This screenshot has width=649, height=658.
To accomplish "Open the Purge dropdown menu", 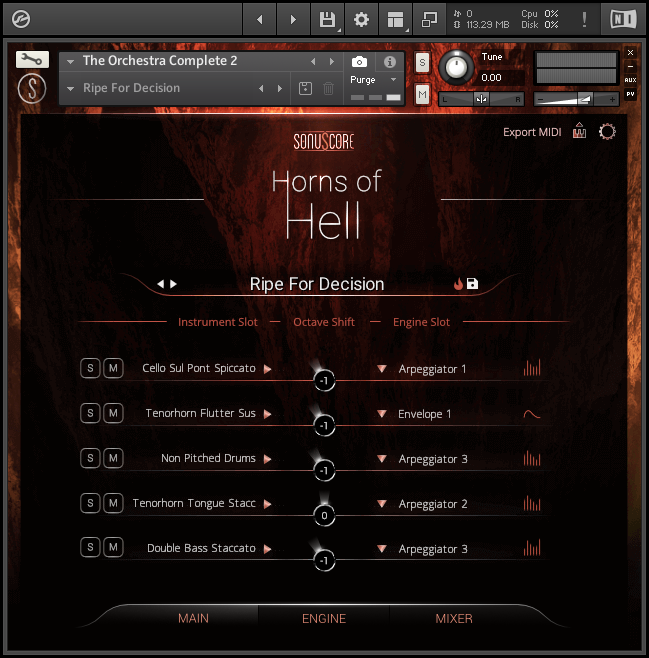I will (x=373, y=80).
